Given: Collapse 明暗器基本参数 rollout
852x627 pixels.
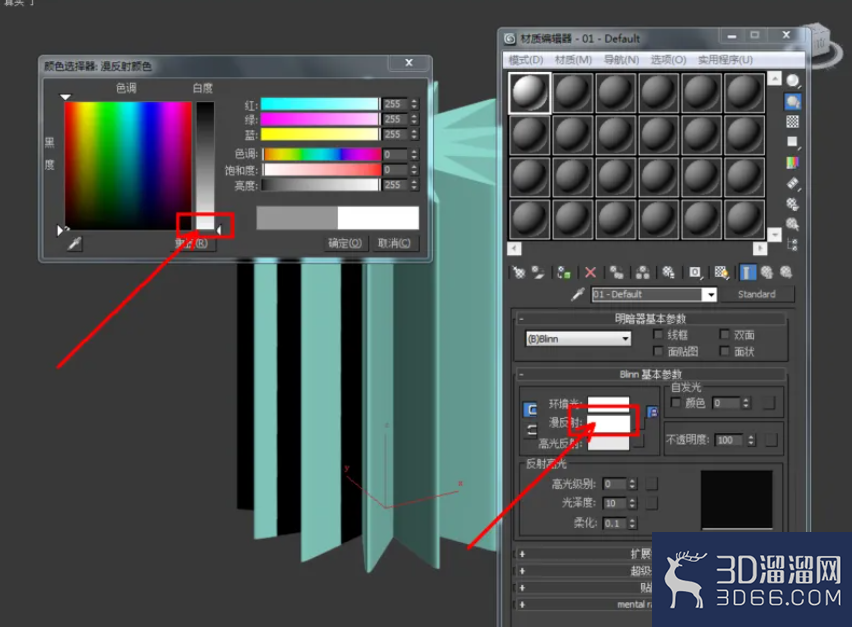Looking at the screenshot, I should point(650,318).
